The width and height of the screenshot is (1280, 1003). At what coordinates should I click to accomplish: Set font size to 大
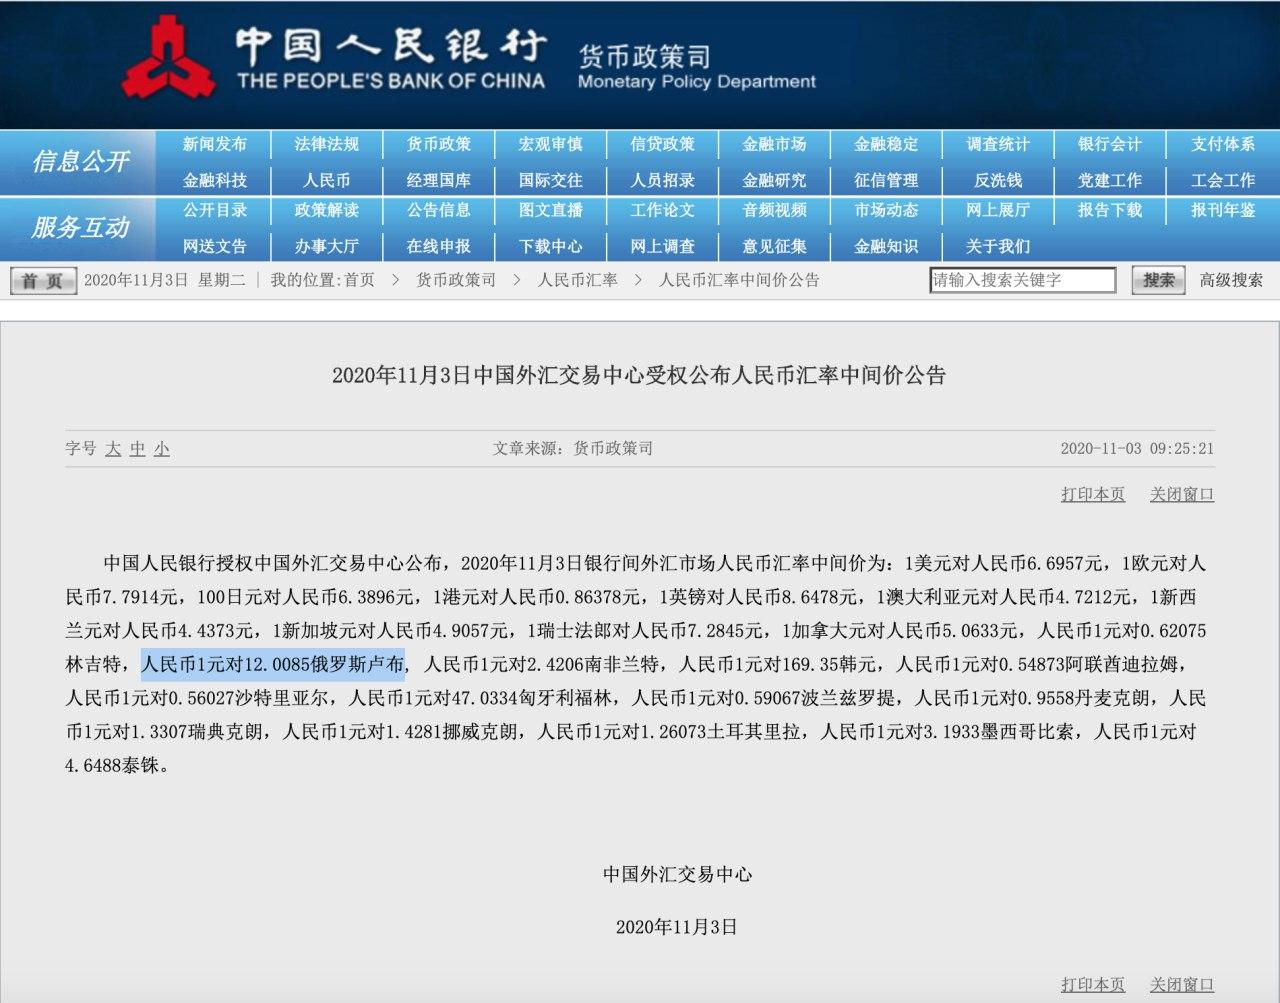pyautogui.click(x=113, y=449)
